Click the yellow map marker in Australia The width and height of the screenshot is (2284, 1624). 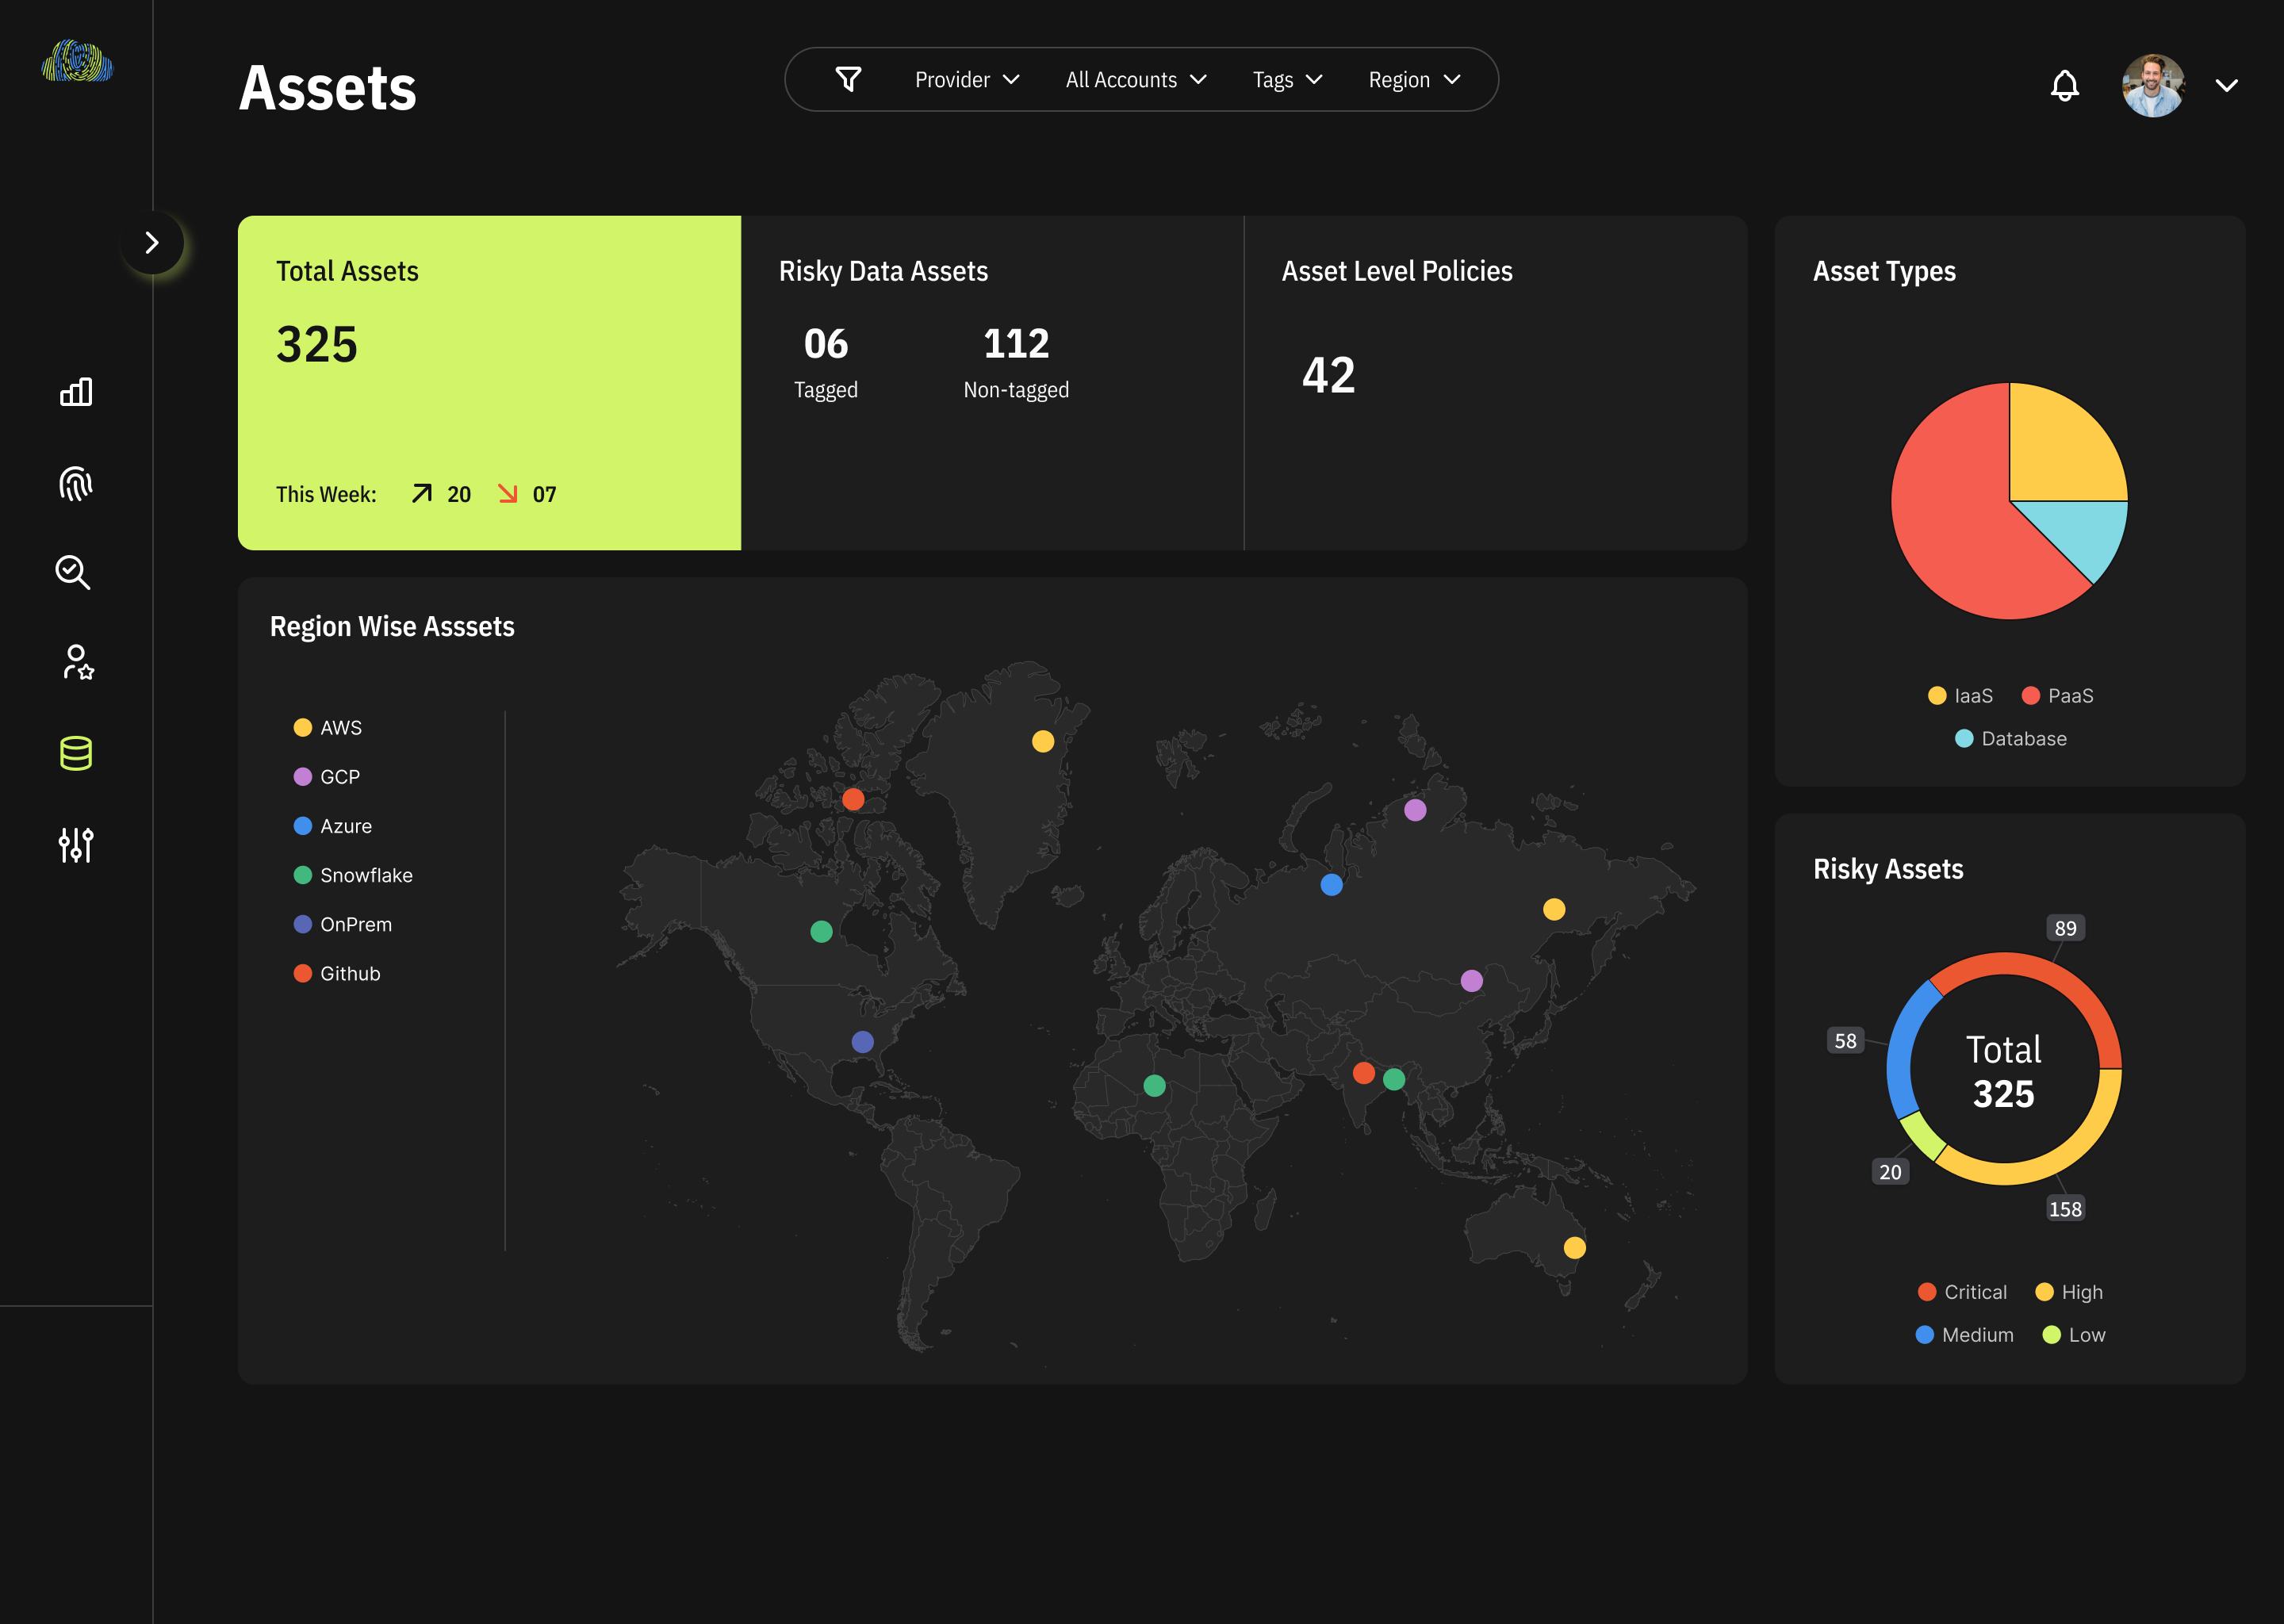[x=1575, y=1248]
